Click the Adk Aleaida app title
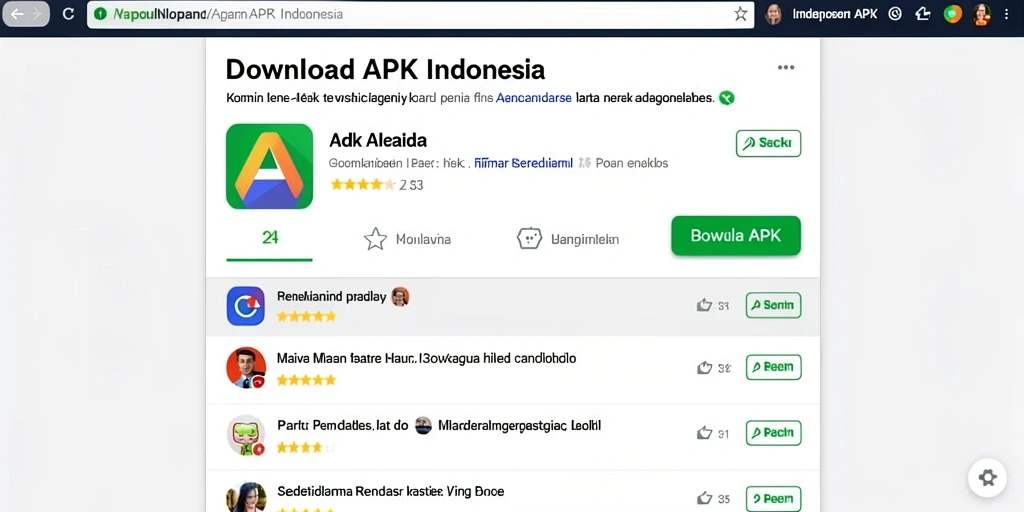This screenshot has height=512, width=1024. [378, 140]
